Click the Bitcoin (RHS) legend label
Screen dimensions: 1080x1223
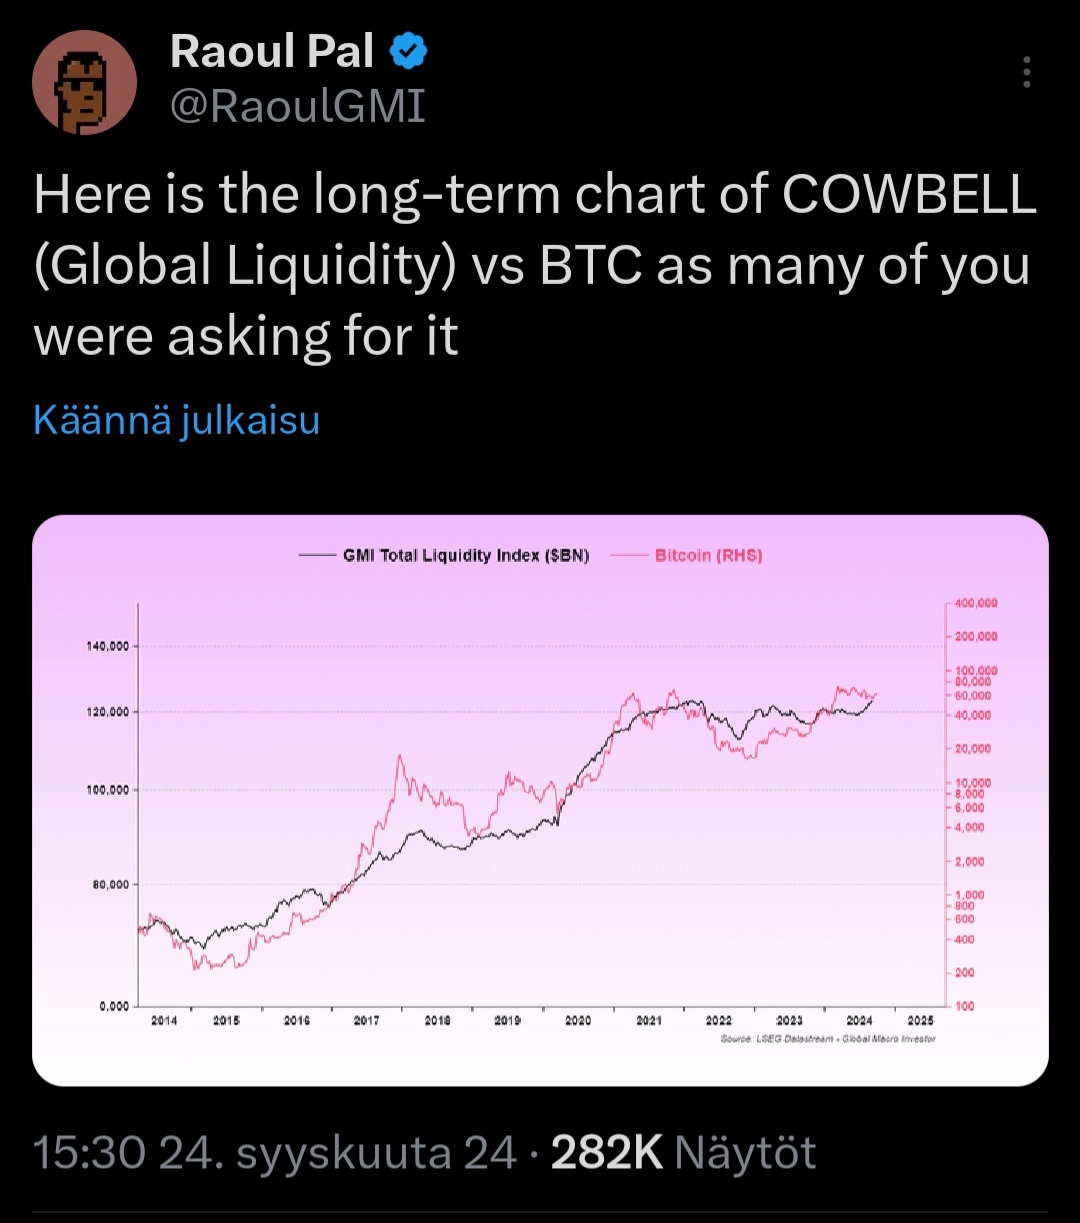[x=708, y=556]
